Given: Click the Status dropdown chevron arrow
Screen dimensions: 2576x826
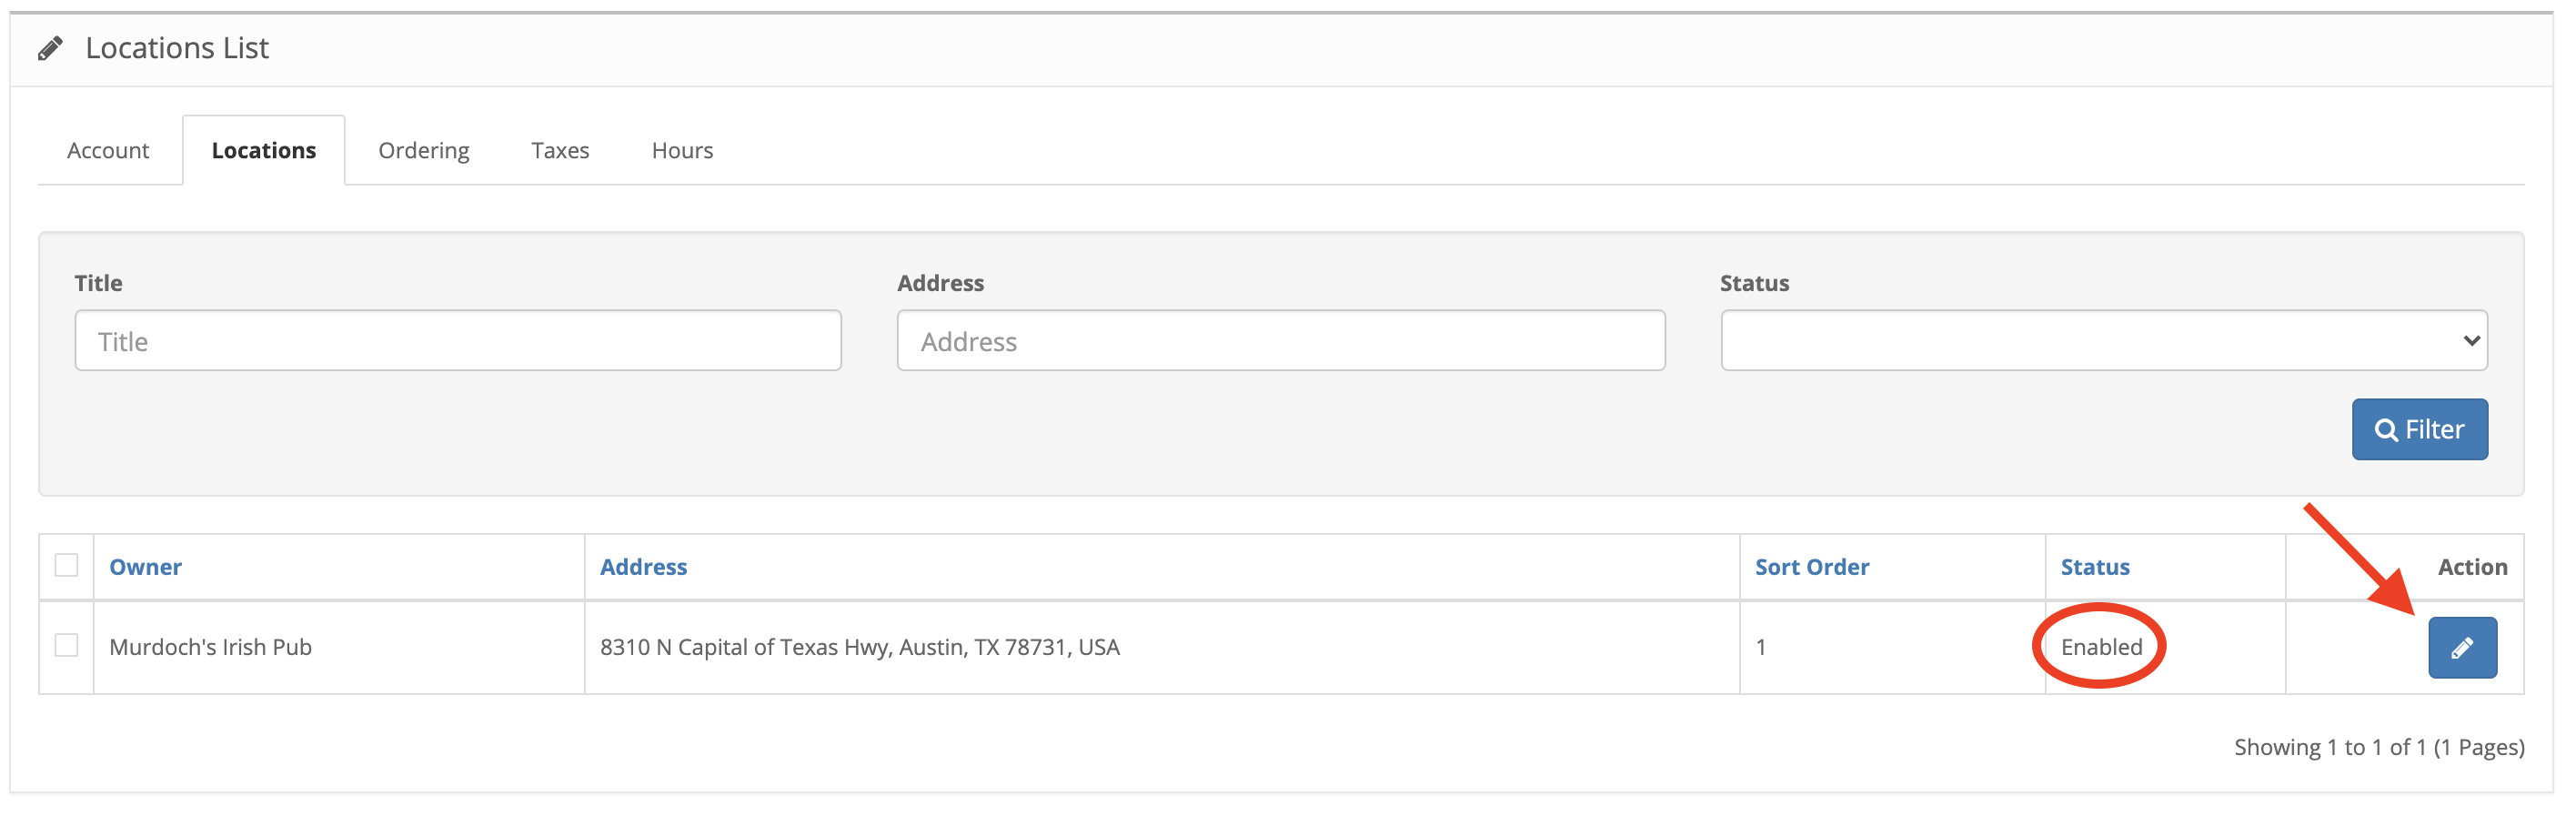Looking at the screenshot, I should pos(2471,341).
